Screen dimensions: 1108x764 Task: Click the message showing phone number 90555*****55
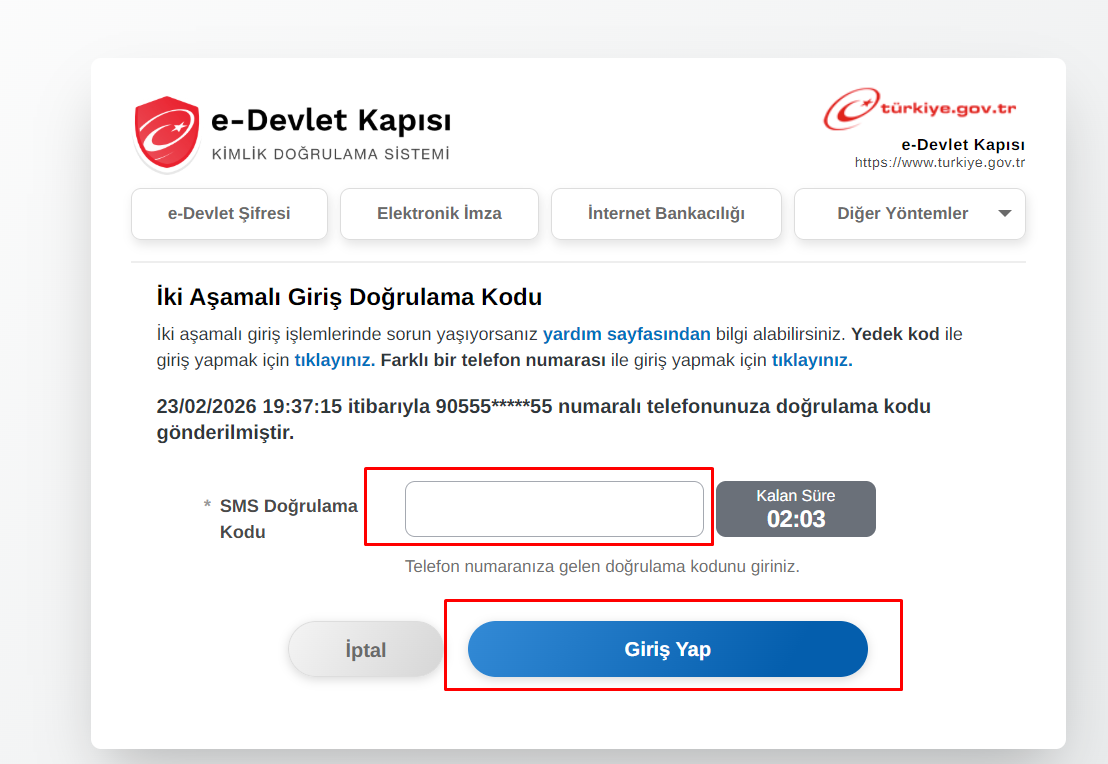543,419
